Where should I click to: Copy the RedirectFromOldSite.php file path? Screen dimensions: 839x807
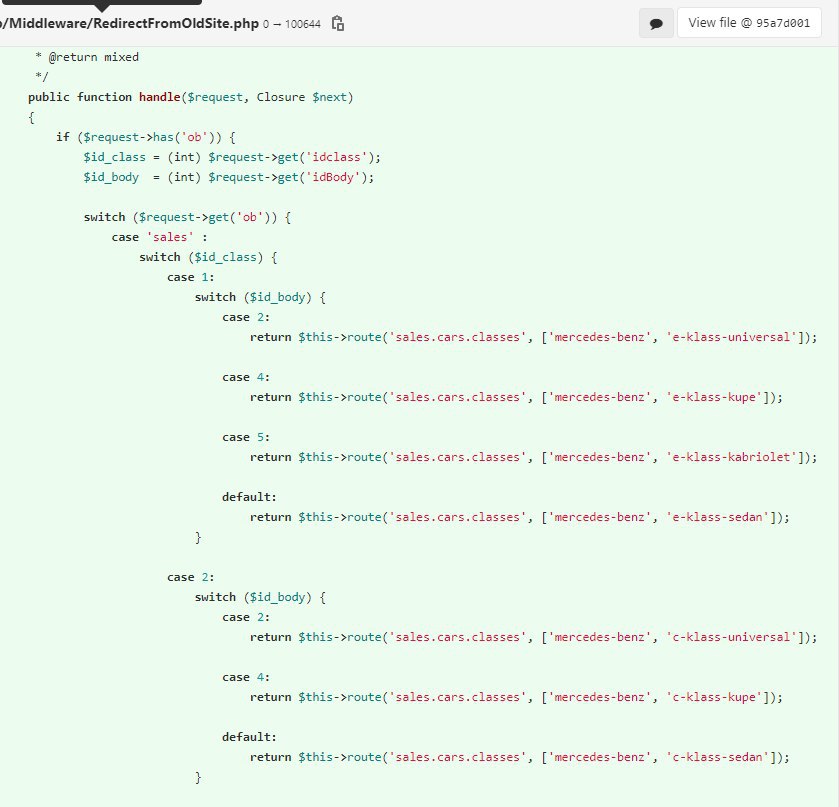(338, 24)
